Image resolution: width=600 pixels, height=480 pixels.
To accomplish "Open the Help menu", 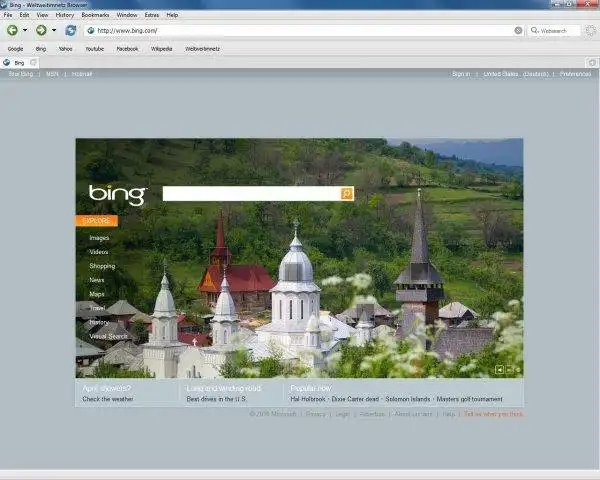I will (x=172, y=15).
